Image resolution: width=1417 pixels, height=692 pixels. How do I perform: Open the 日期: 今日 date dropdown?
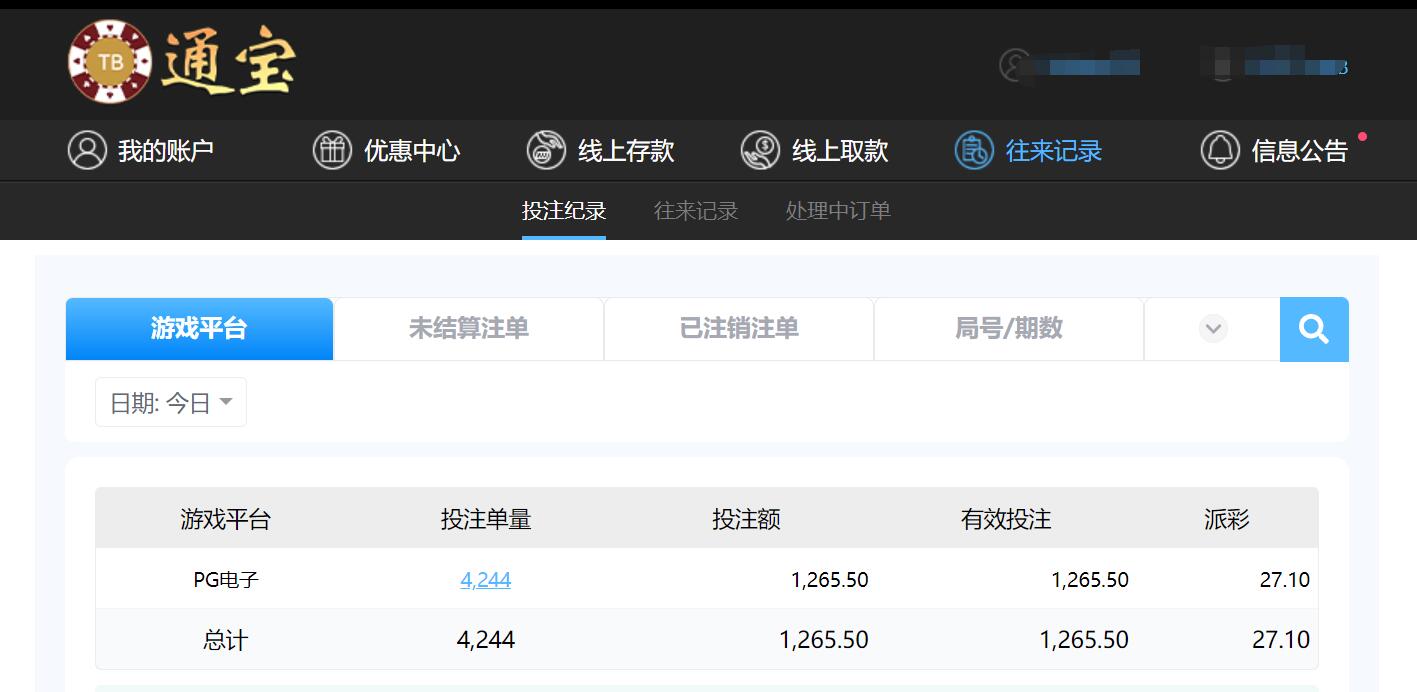(170, 401)
